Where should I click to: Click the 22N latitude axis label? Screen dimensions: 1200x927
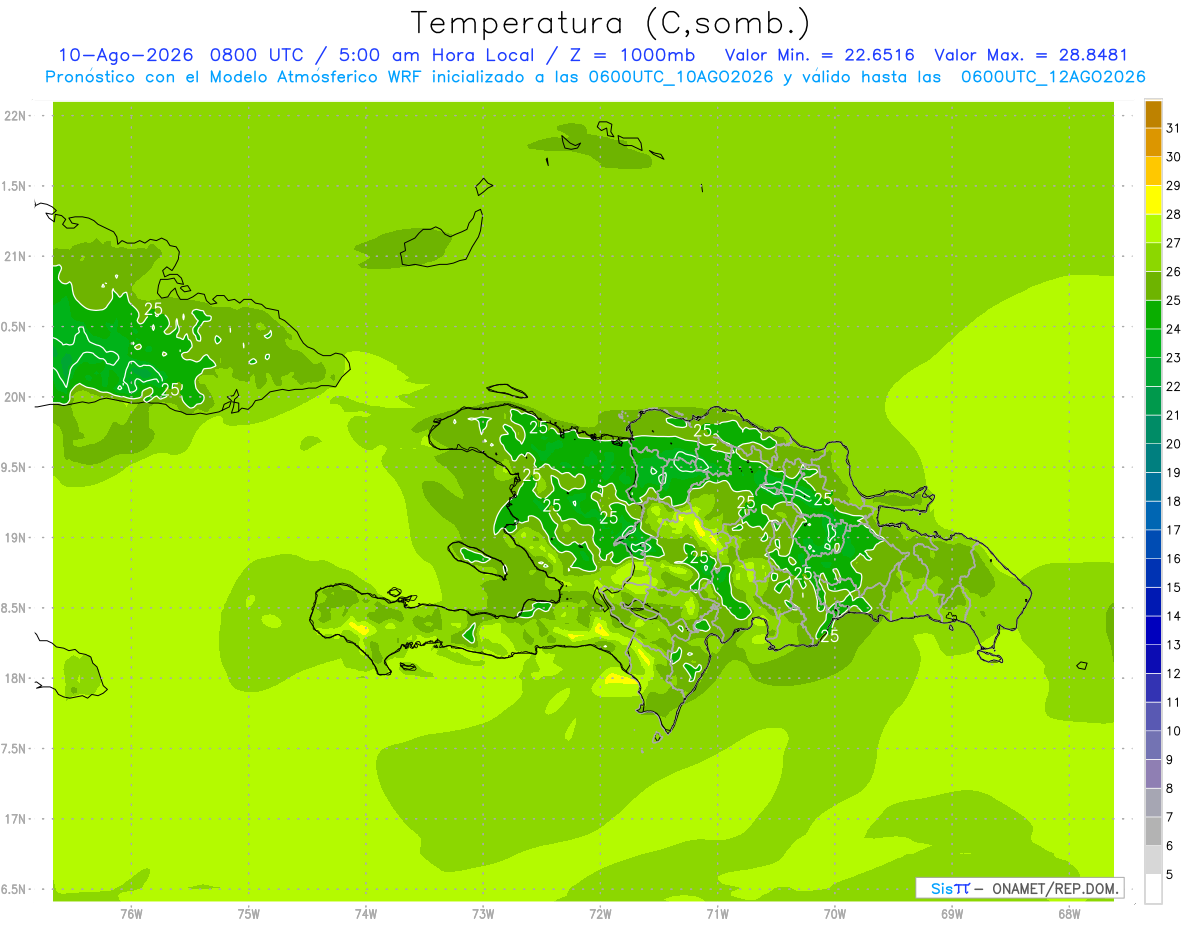15,116
